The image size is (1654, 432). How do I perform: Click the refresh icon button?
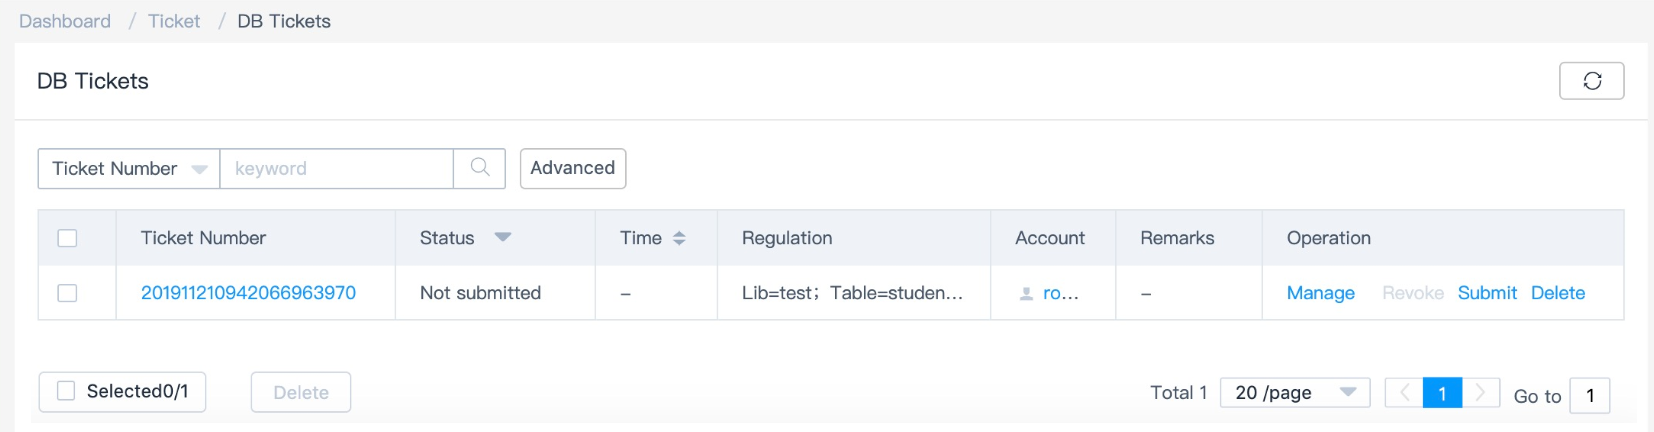[1591, 81]
